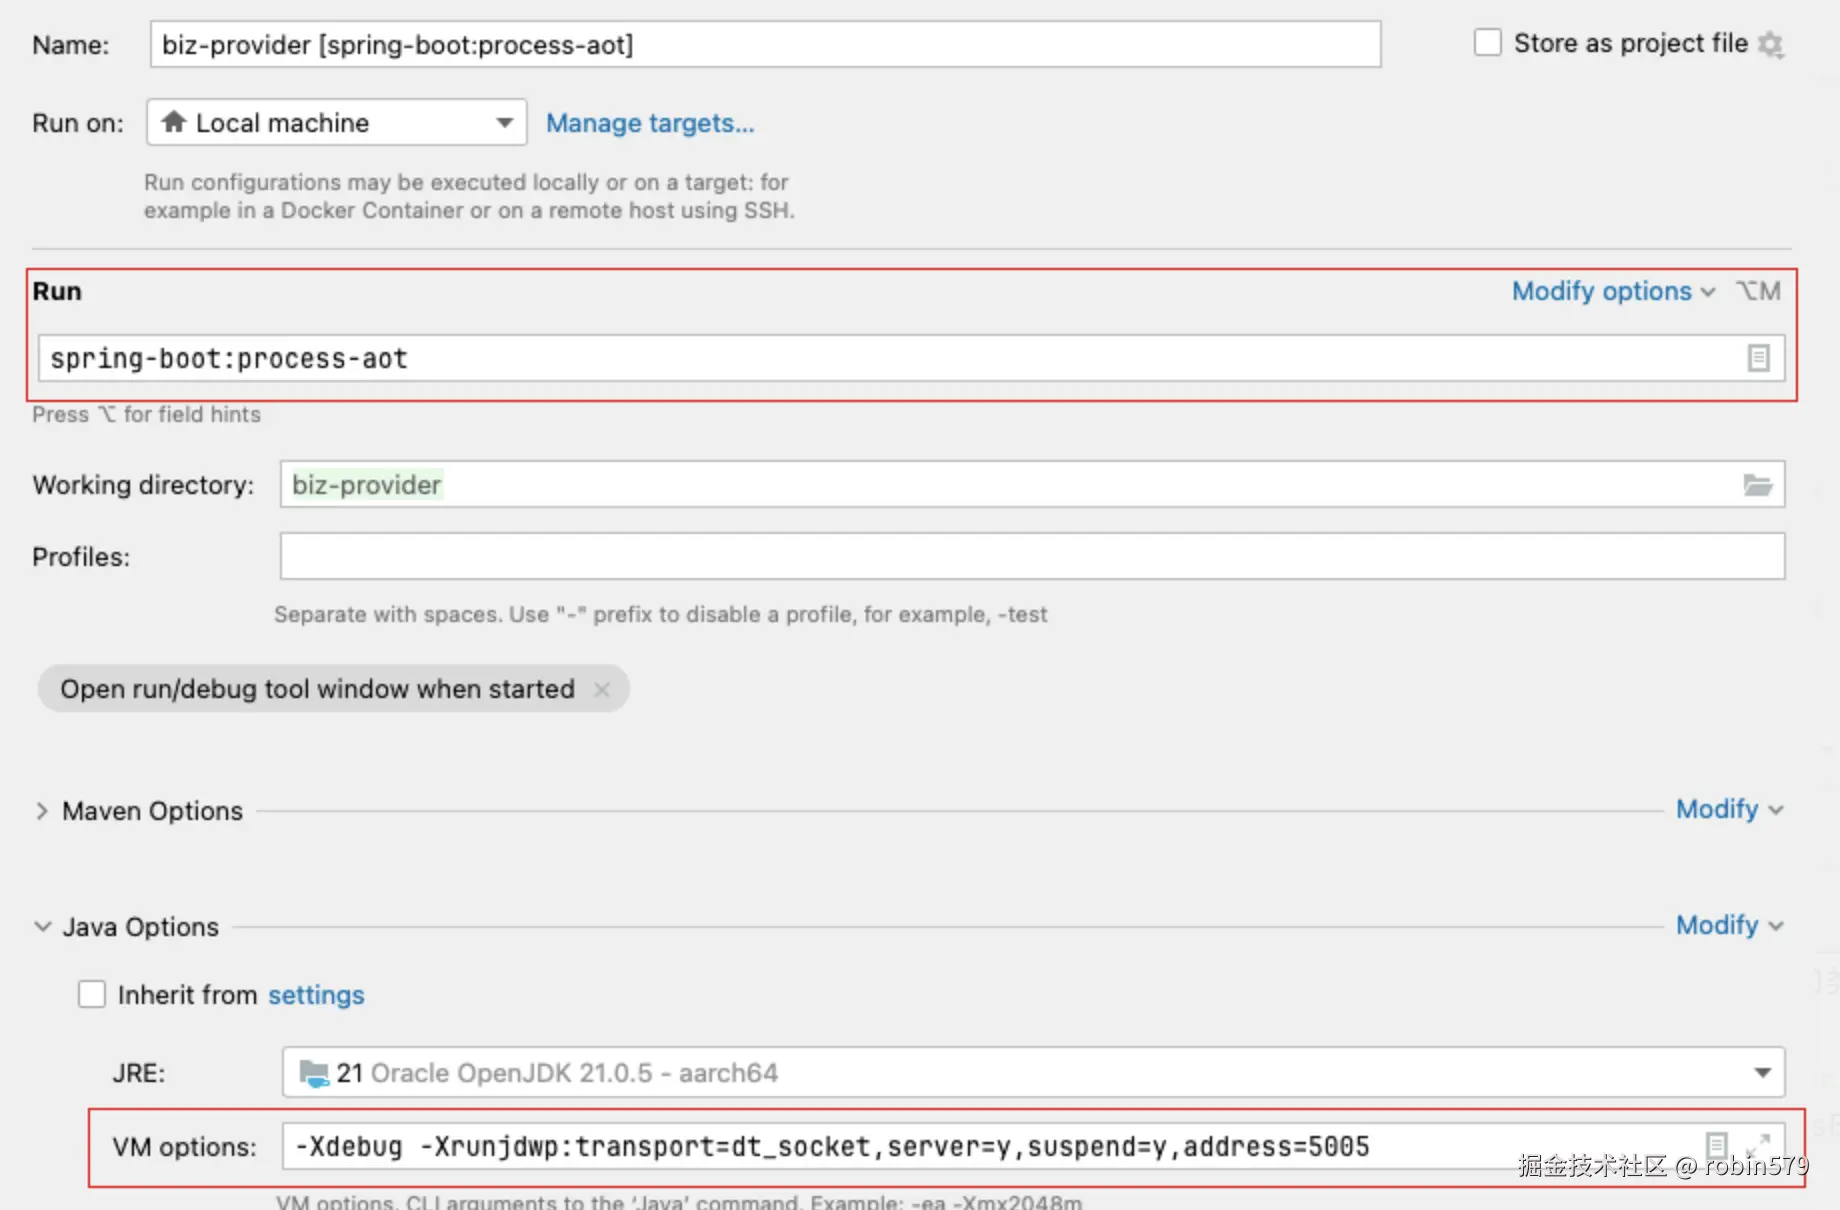Open the Run on Local machine dropdown
The height and width of the screenshot is (1210, 1840).
pyautogui.click(x=337, y=122)
